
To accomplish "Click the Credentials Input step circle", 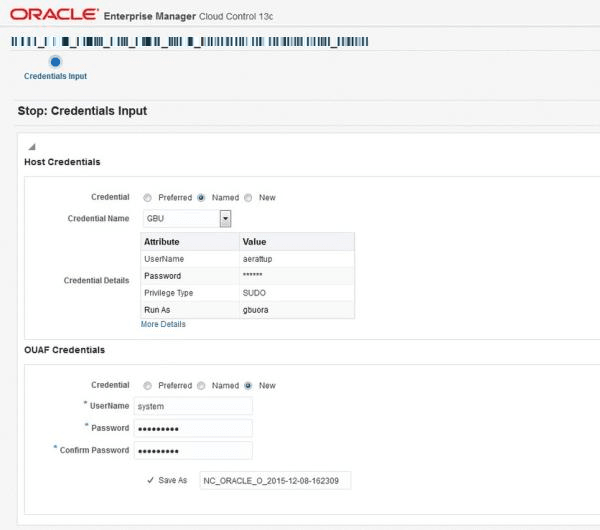I will pyautogui.click(x=55, y=62).
